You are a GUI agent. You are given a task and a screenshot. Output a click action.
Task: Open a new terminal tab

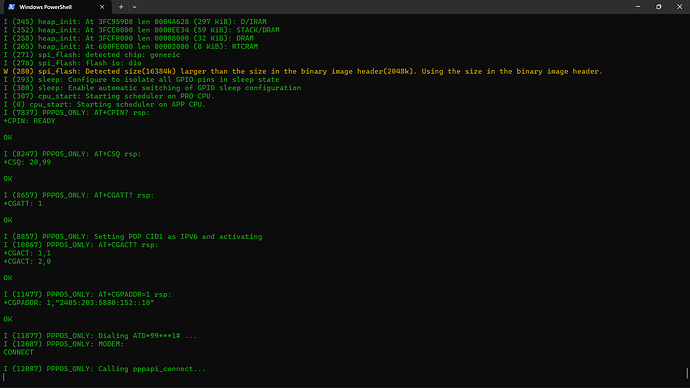[x=121, y=7]
